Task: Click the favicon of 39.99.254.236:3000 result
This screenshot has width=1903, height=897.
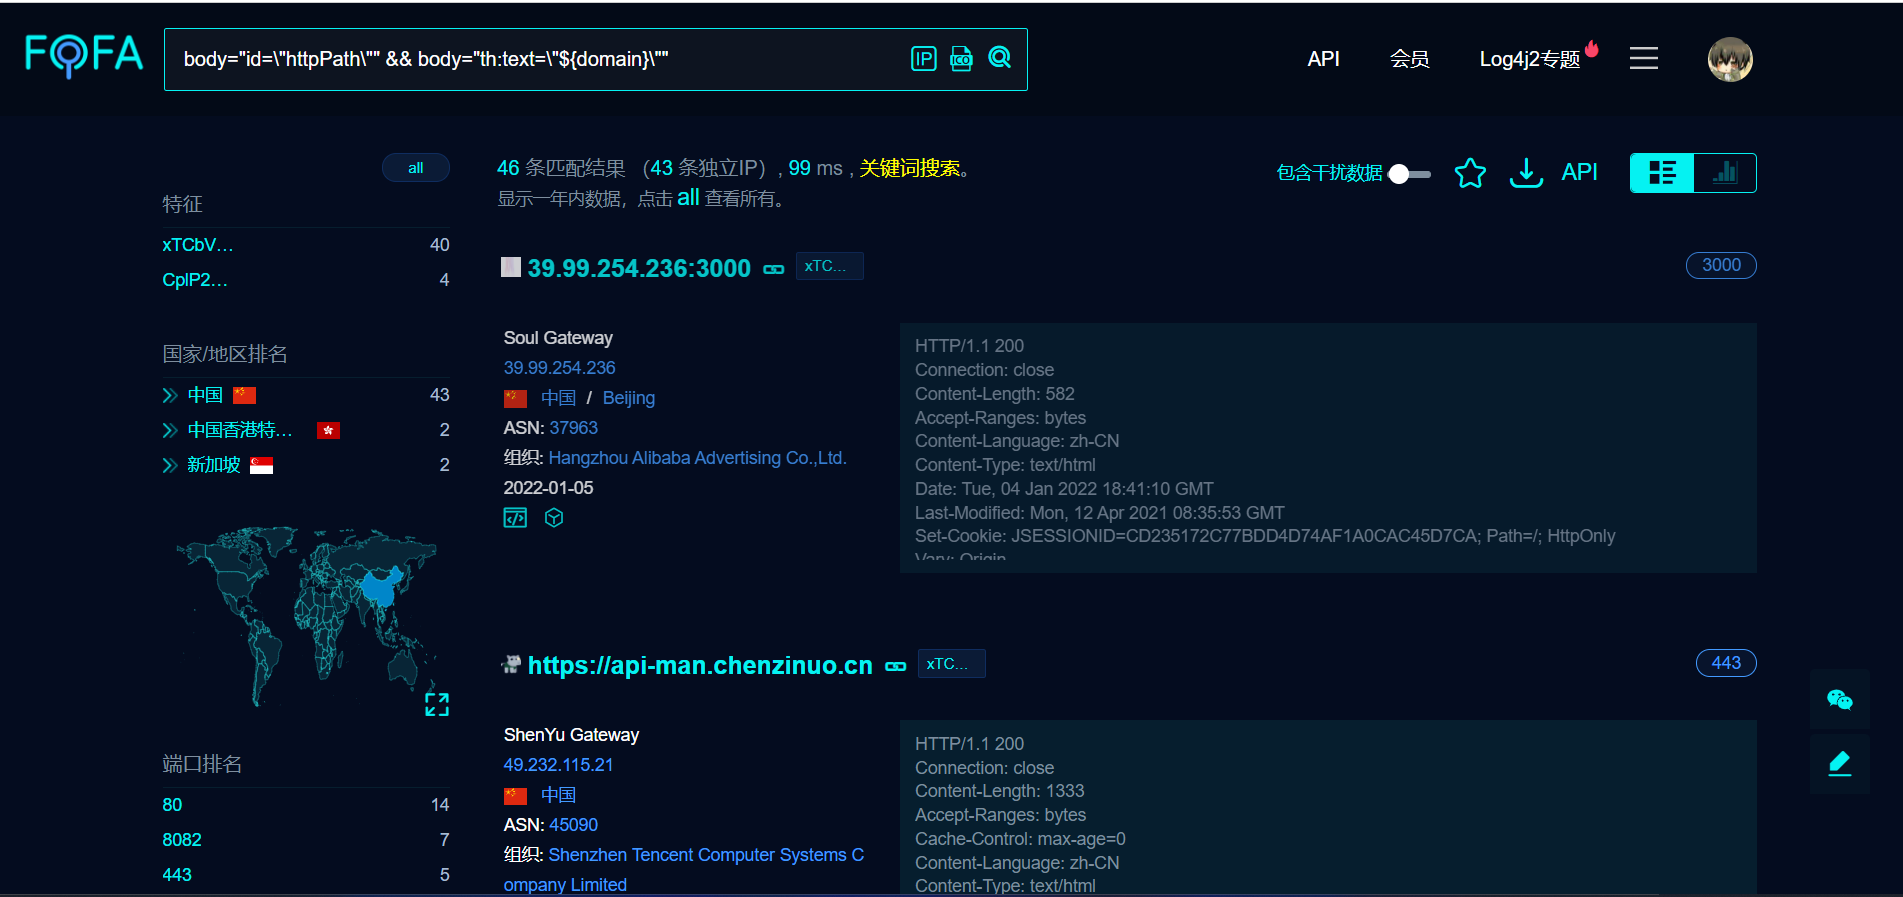Action: tap(511, 267)
